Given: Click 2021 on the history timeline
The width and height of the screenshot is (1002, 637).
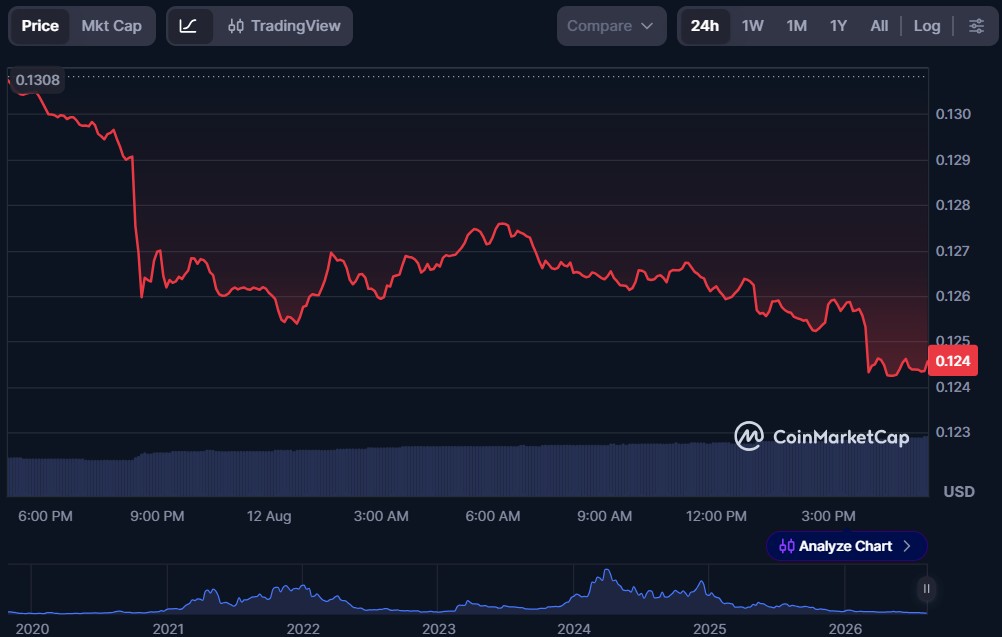Looking at the screenshot, I should (x=168, y=629).
